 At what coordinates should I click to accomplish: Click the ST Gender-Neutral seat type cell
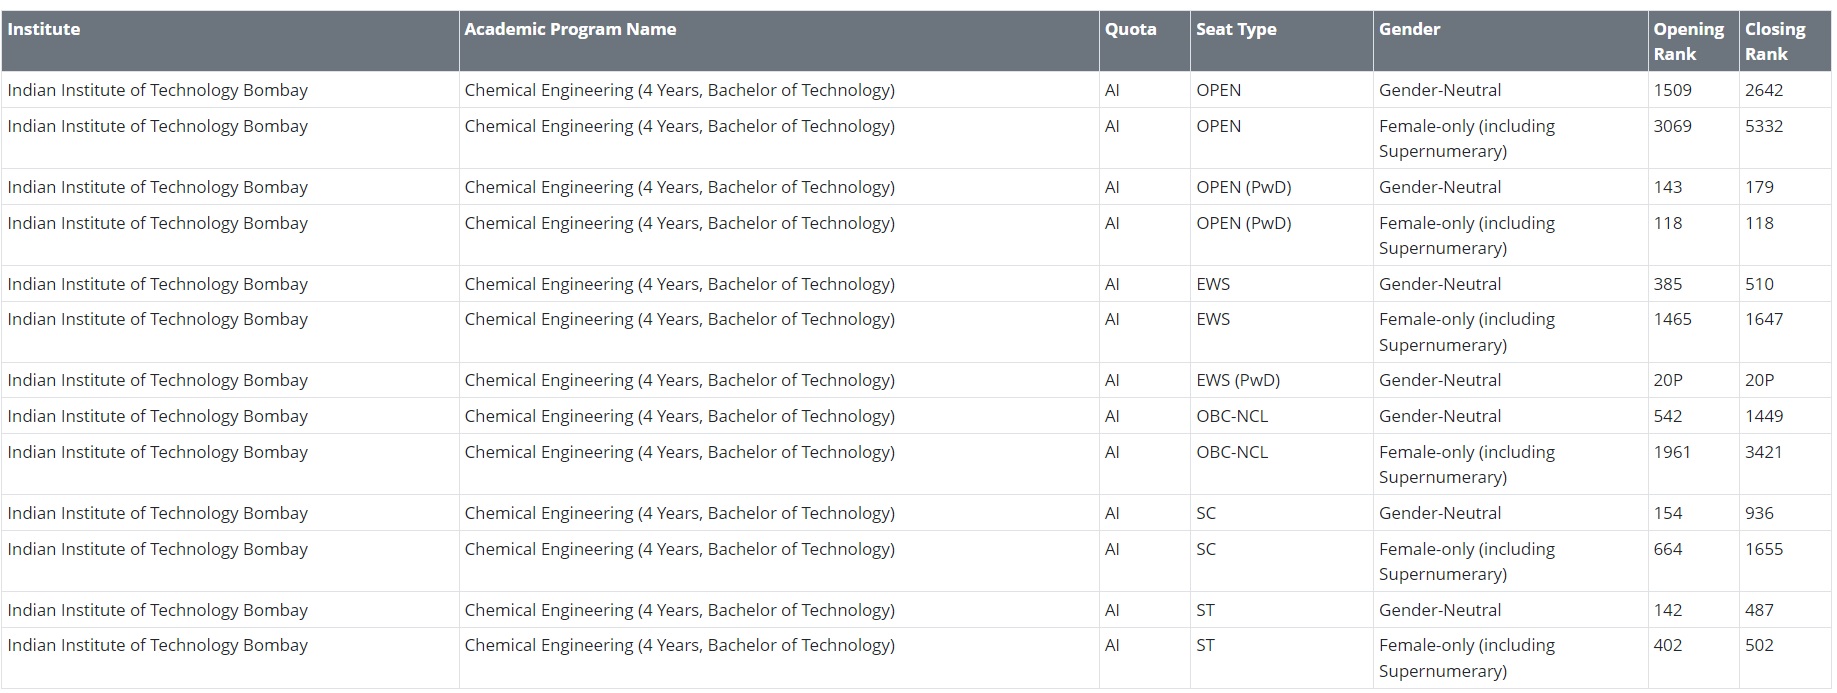point(1205,610)
